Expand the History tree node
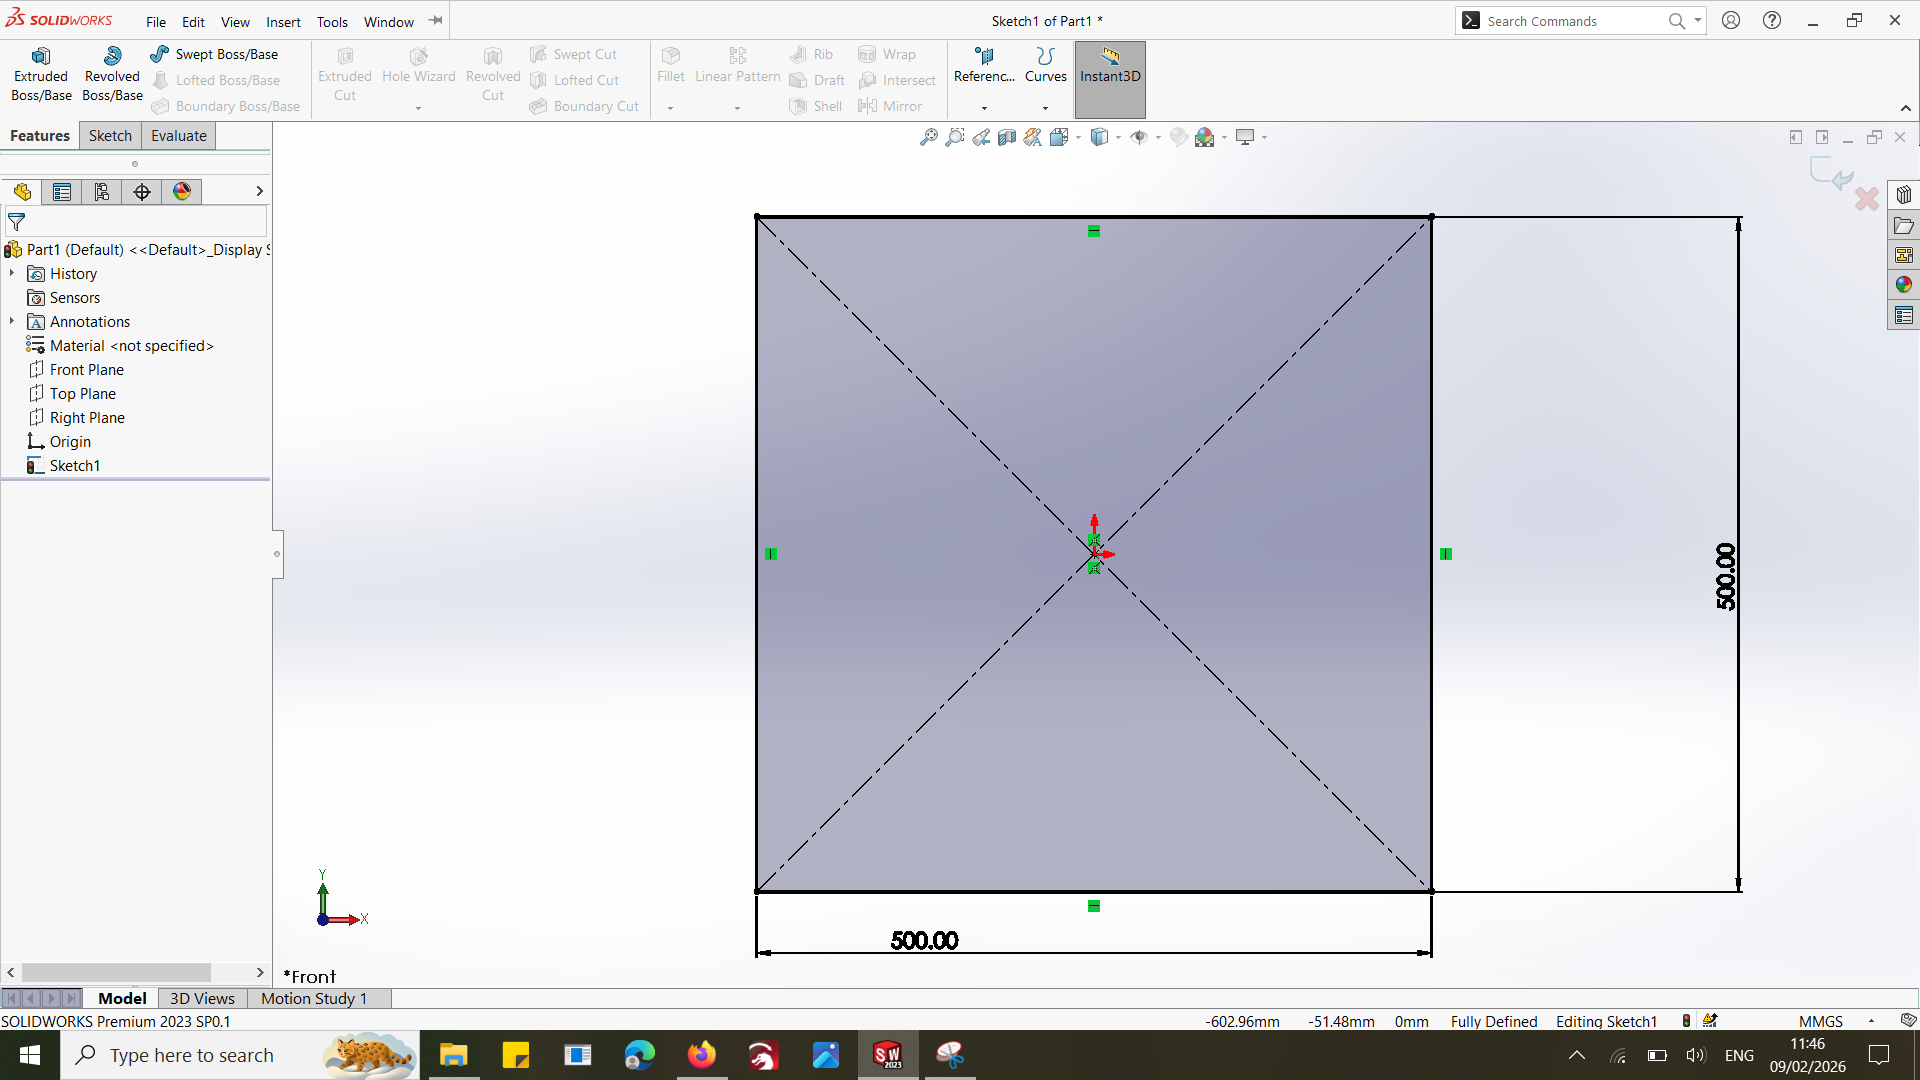 point(12,273)
